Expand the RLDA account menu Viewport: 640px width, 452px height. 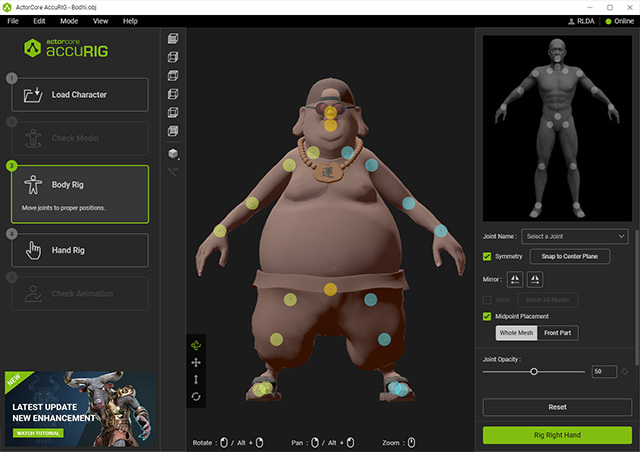tap(583, 21)
